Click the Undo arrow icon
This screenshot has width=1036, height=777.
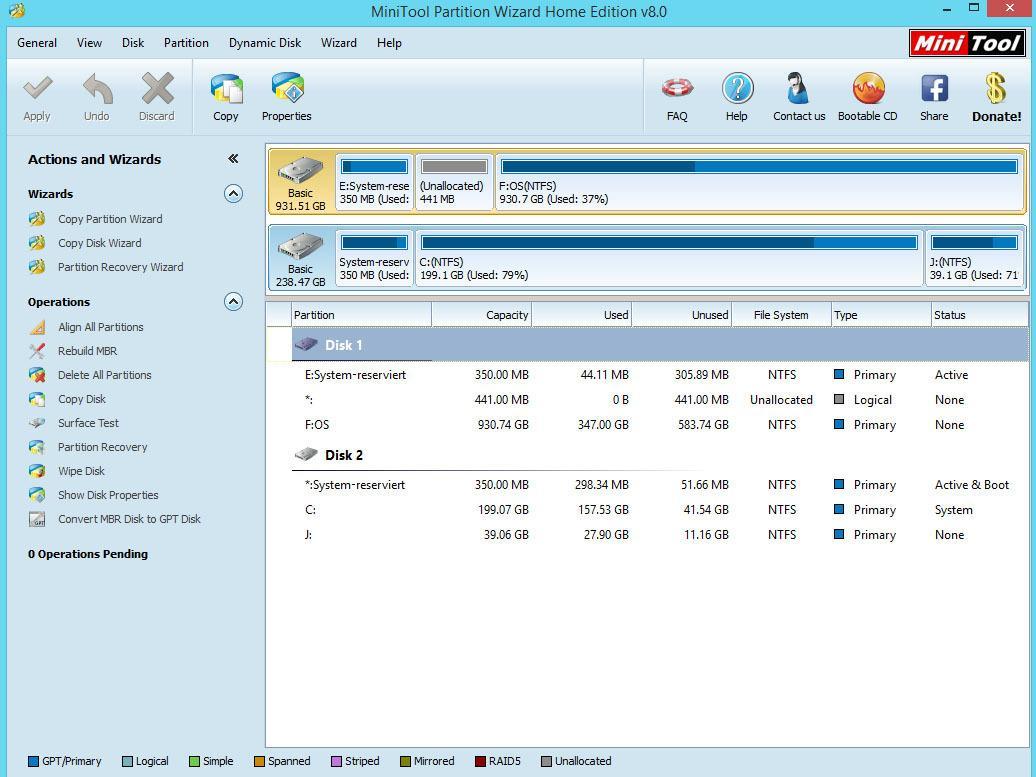(x=97, y=89)
